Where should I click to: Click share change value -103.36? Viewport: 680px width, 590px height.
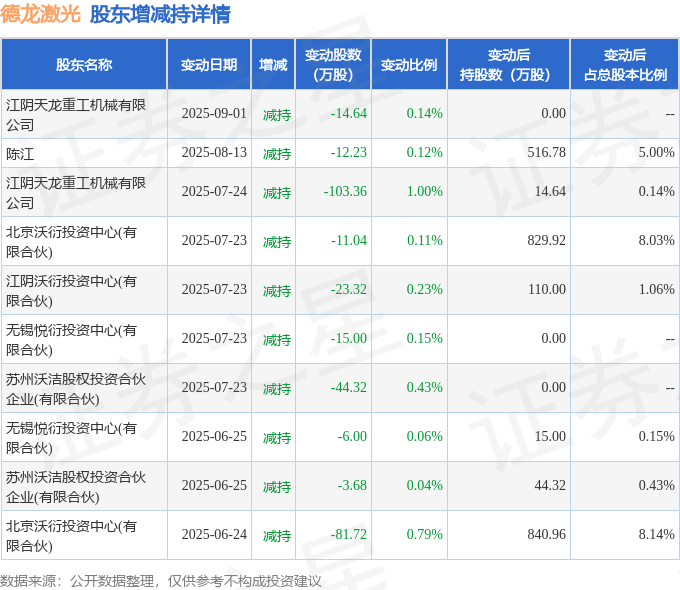tap(345, 192)
